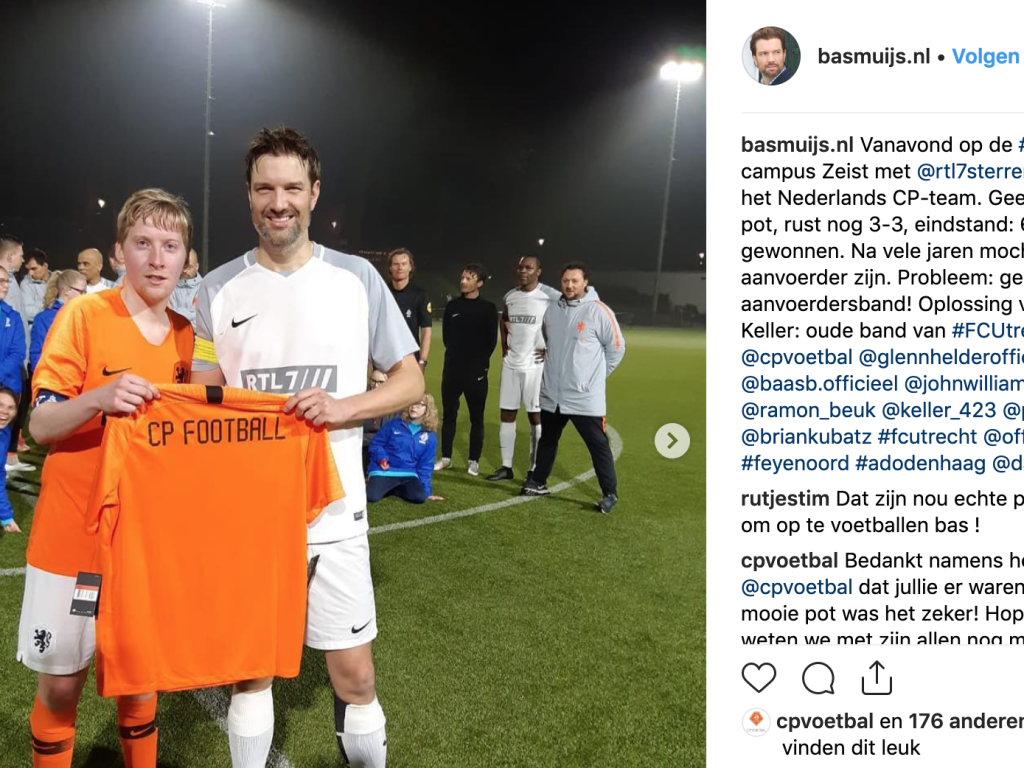
Task: Open the #feyenoord hashtag
Action: click(795, 463)
